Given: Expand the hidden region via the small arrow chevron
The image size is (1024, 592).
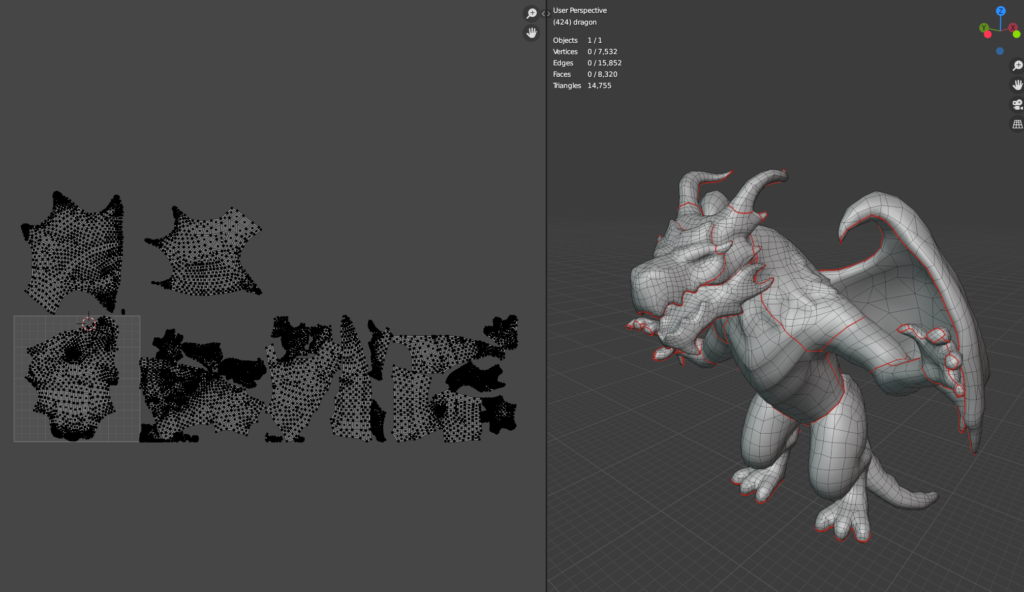Looking at the screenshot, I should point(545,14).
